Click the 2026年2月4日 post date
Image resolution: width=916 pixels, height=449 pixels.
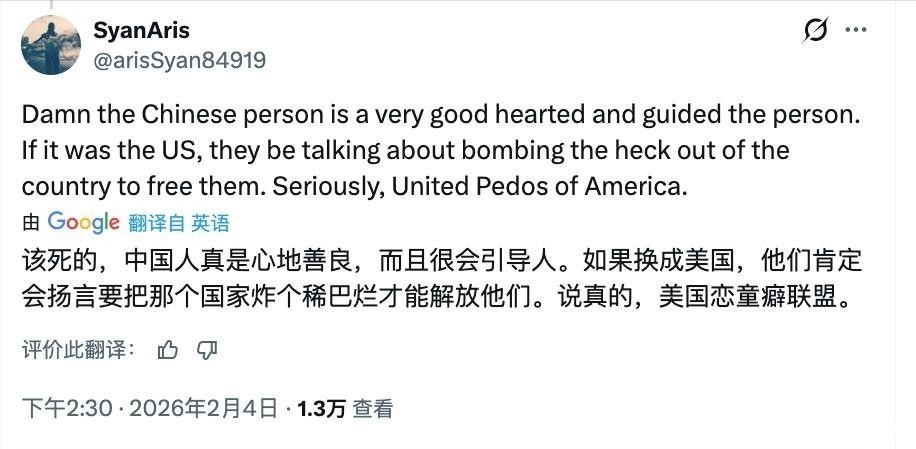tap(201, 408)
